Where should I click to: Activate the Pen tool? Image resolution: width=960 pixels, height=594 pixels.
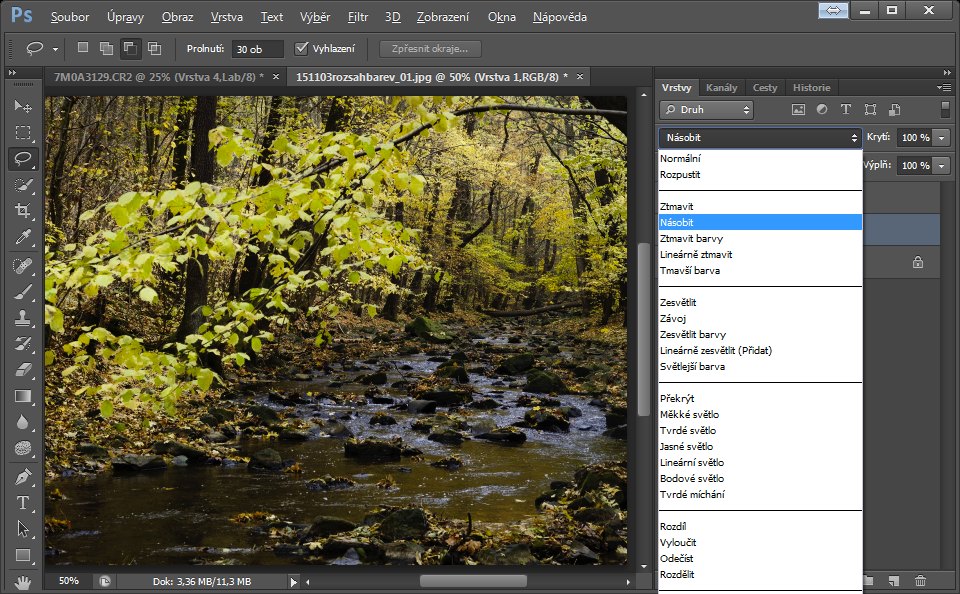22,476
